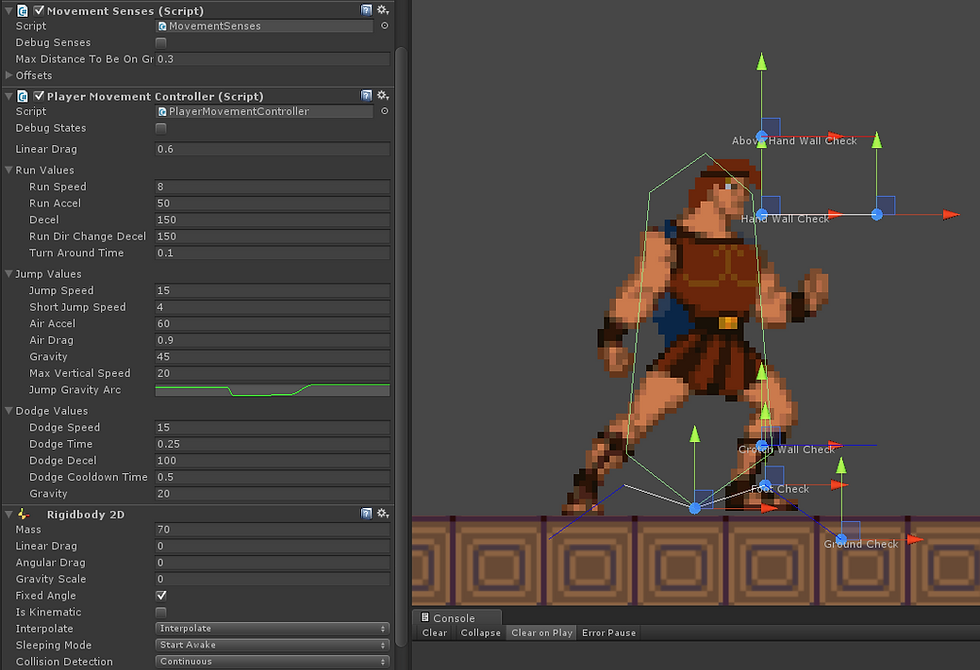Click the Angular Drag value field
The image size is (980, 670).
point(272,562)
